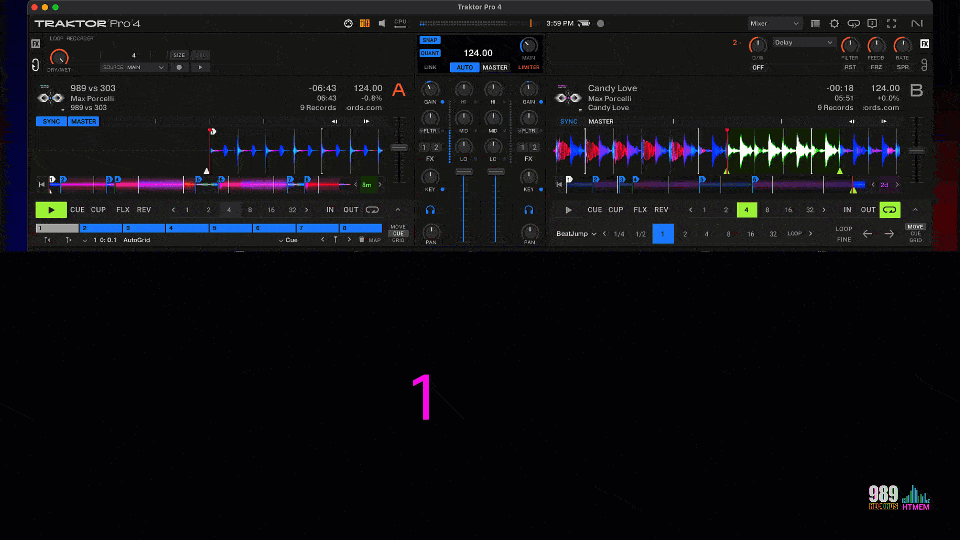Jump to track start on Deck A
The width and height of the screenshot is (960, 540).
pos(41,184)
